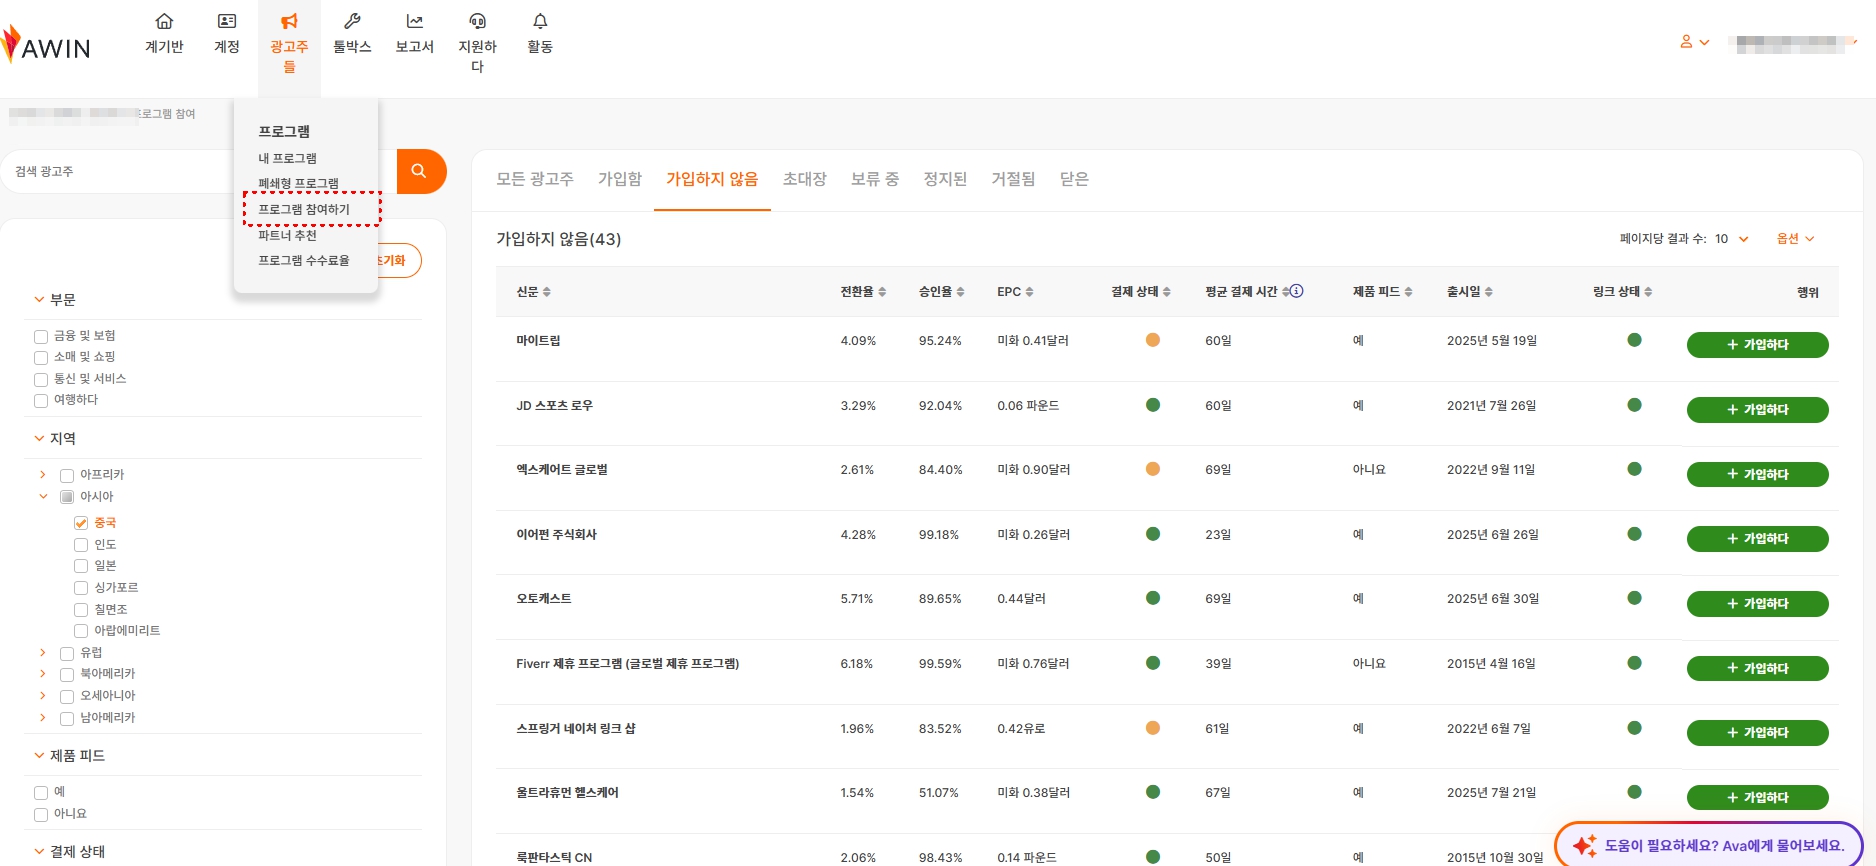
Task: Check the 싱가포르 checkbox
Action: tap(81, 588)
